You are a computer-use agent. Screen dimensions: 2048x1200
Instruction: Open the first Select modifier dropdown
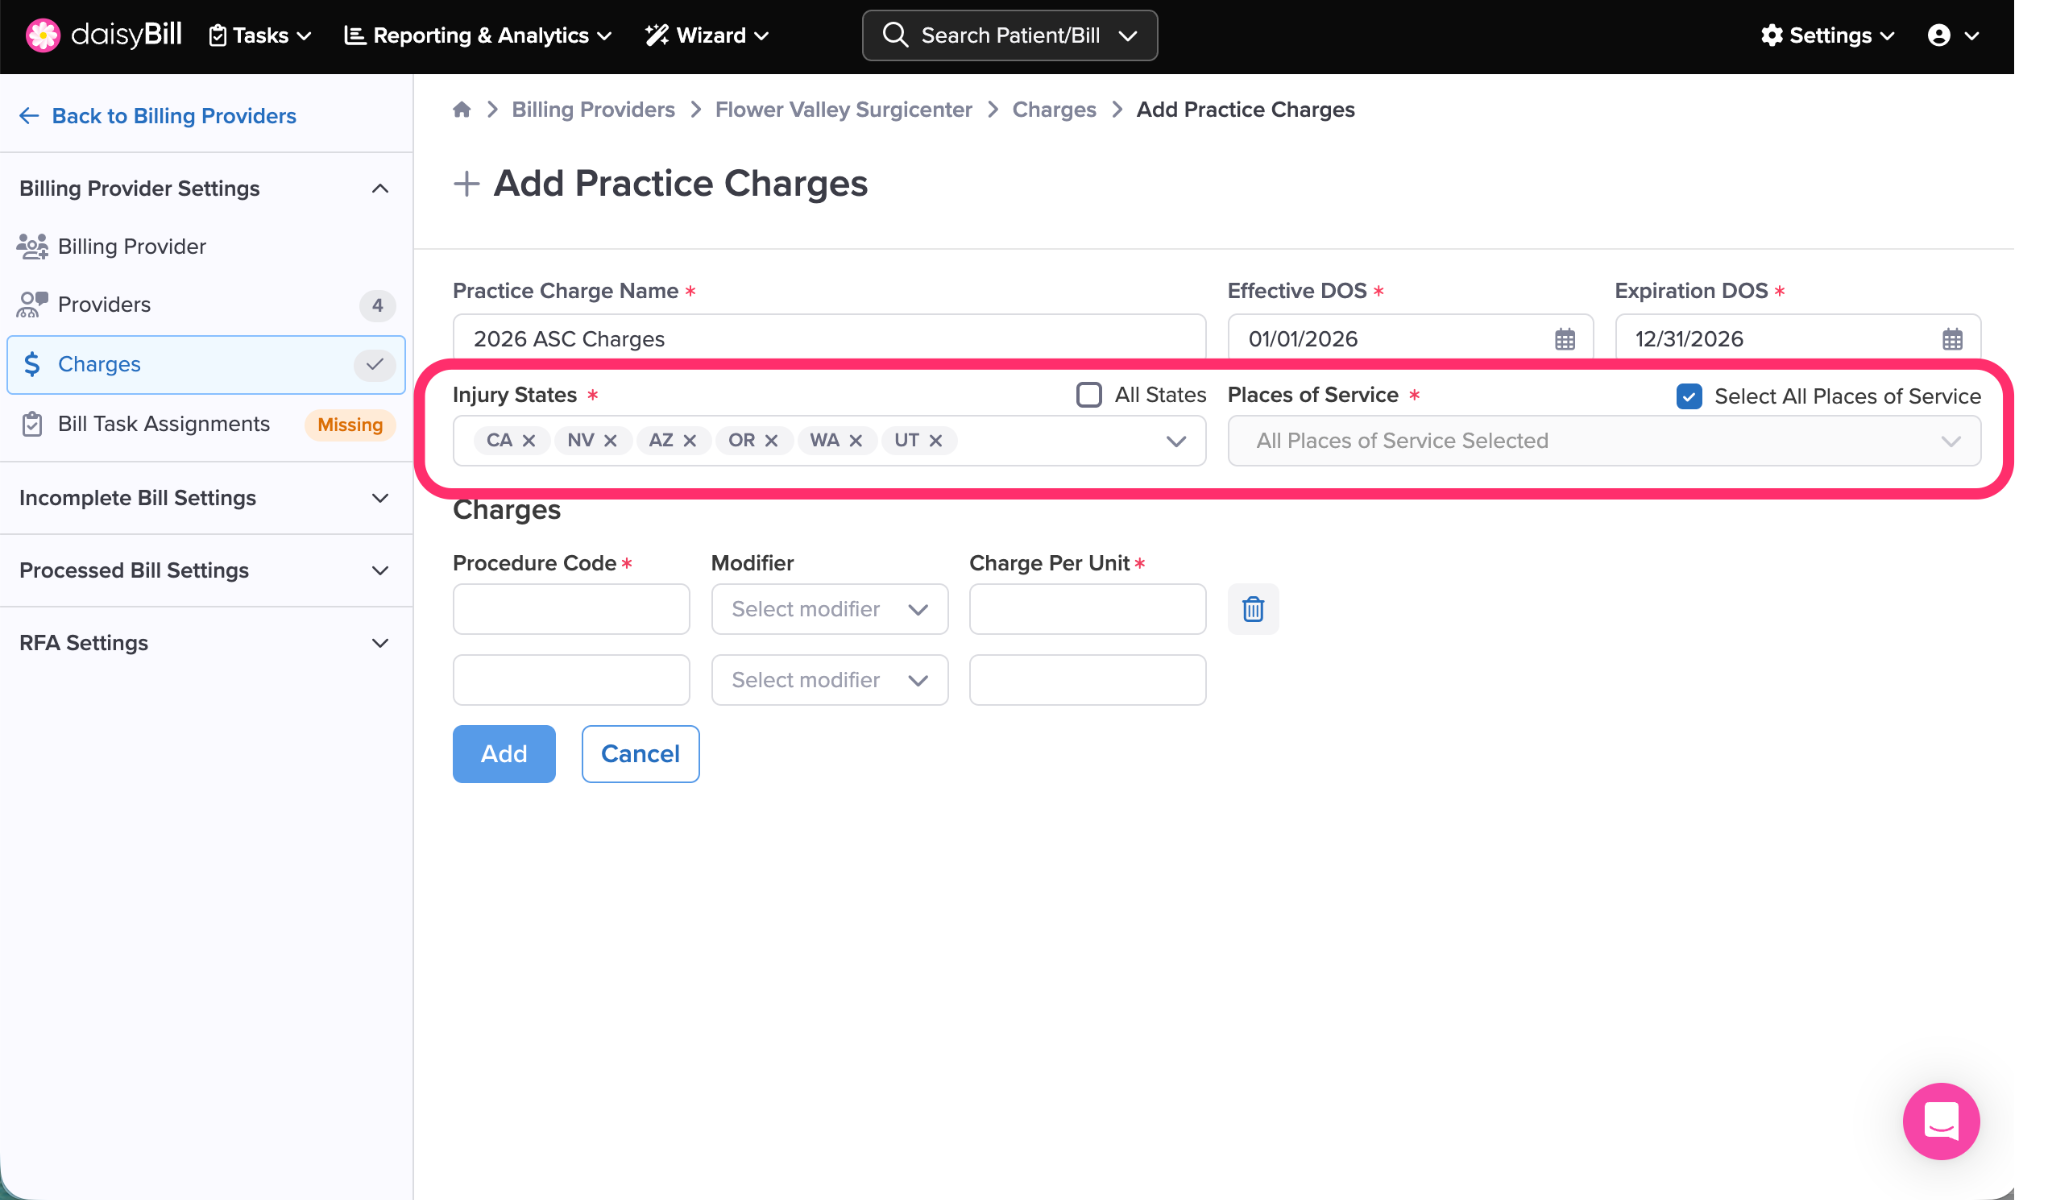coord(829,609)
